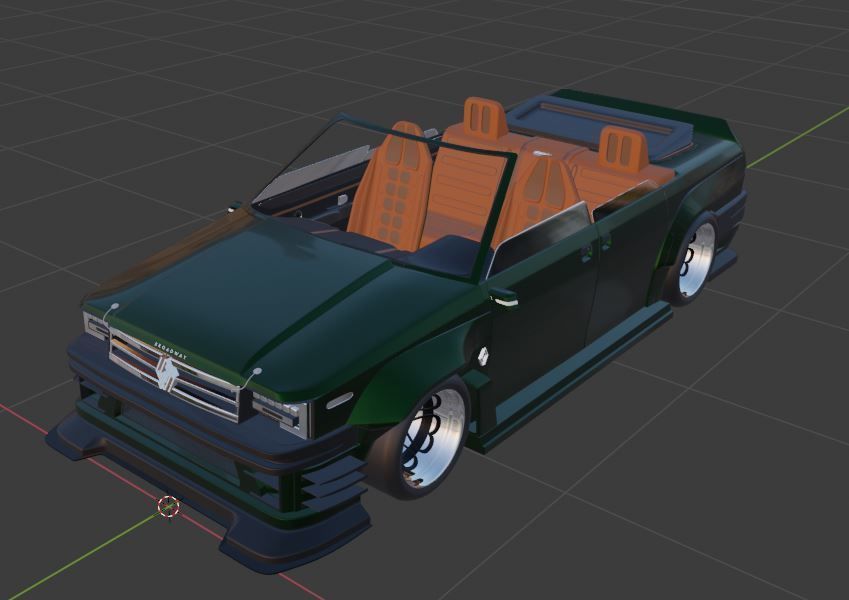Image resolution: width=849 pixels, height=600 pixels.
Task: Select the side mirror on the door
Action: (x=504, y=296)
